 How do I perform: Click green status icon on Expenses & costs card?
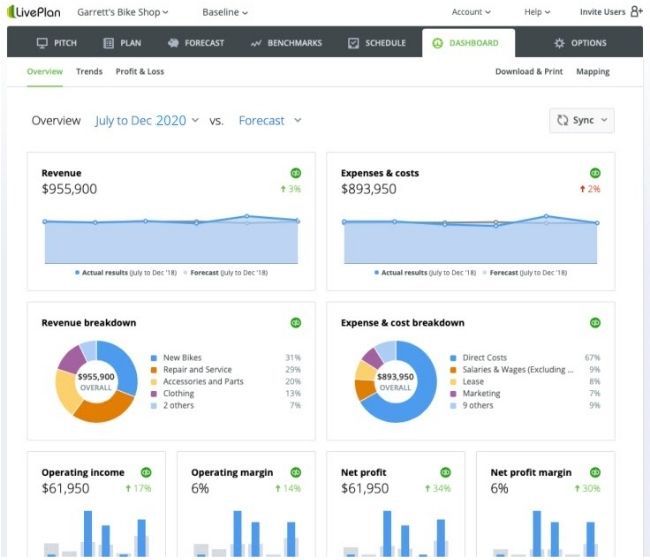(x=595, y=173)
